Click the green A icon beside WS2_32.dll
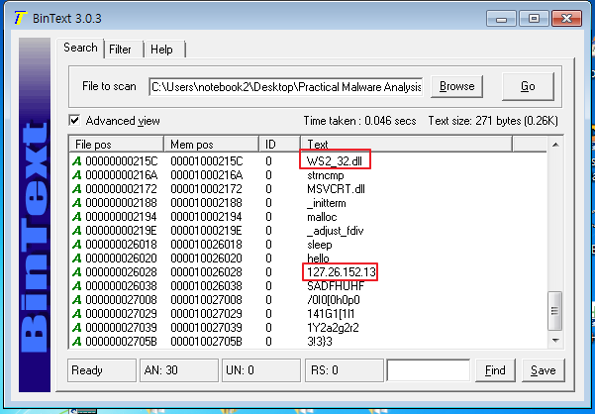Image resolution: width=596 pixels, height=414 pixels. 77,162
